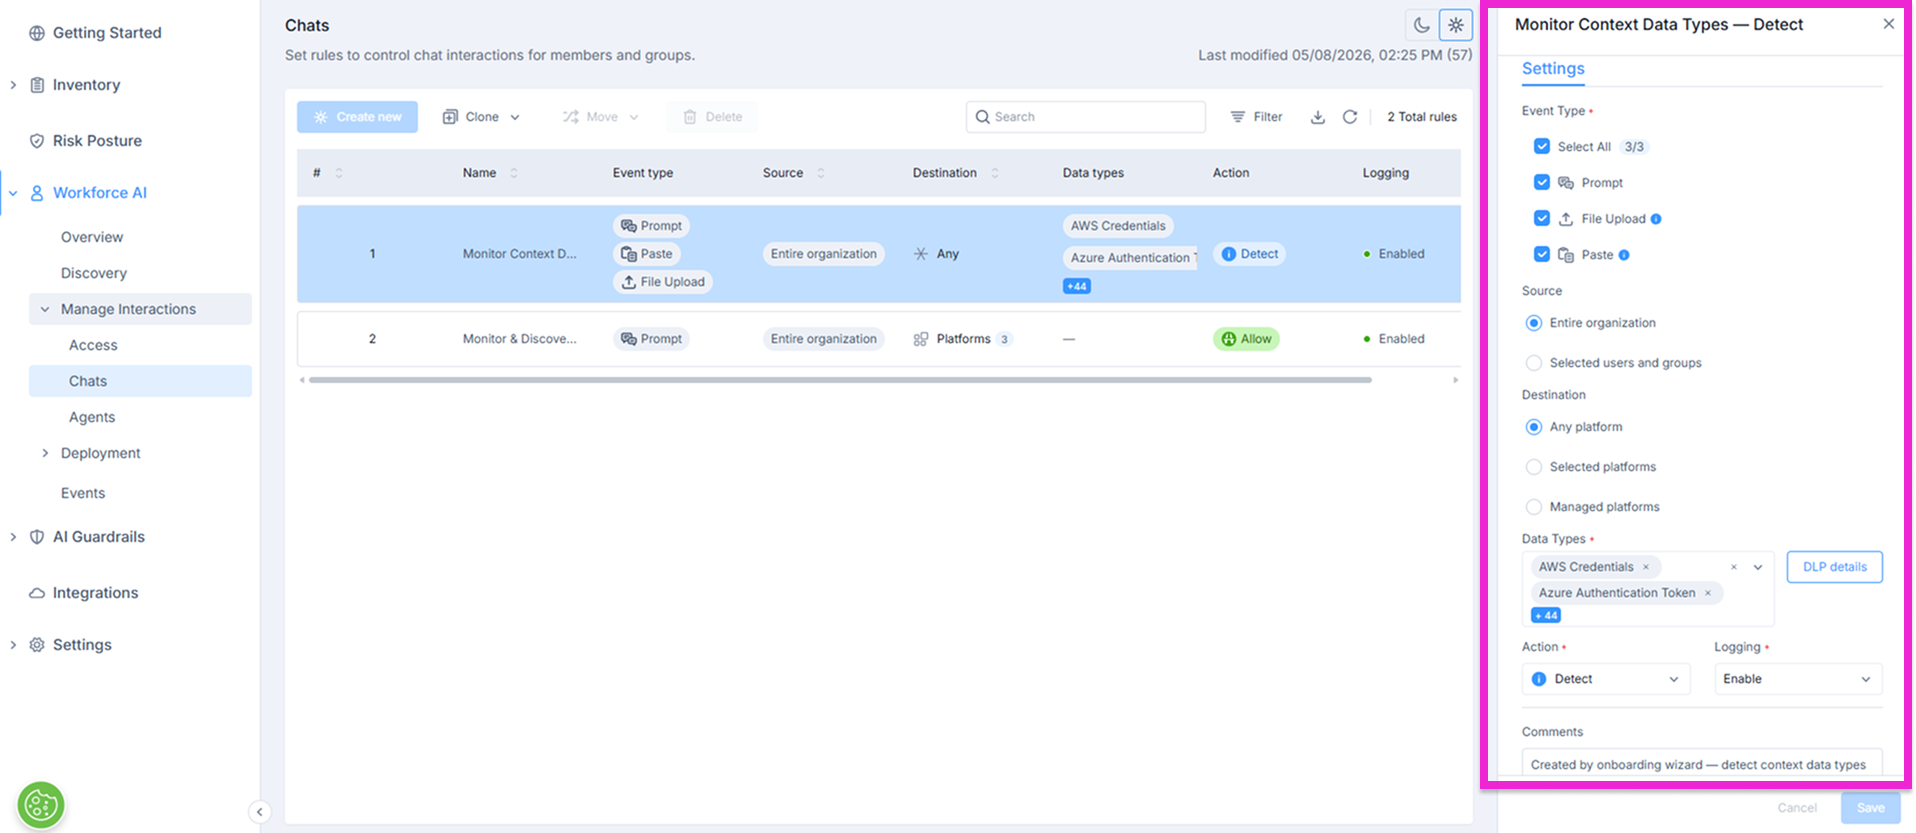Viewport: 1916px width, 833px height.
Task: Click the rules Search field
Action: (x=1085, y=117)
